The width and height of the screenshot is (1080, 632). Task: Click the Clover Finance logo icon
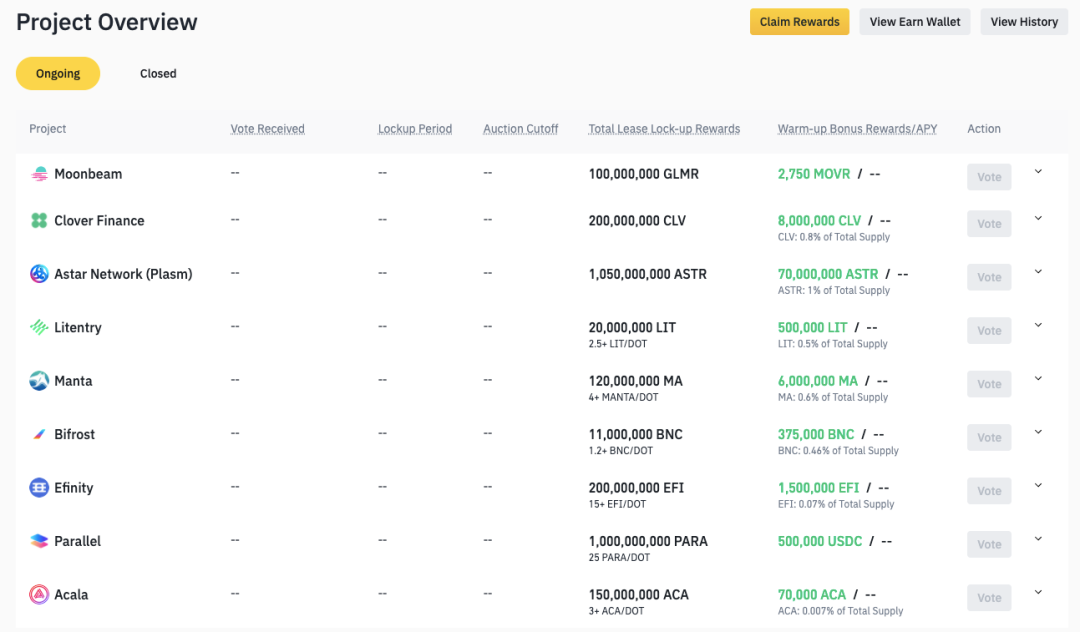(39, 220)
